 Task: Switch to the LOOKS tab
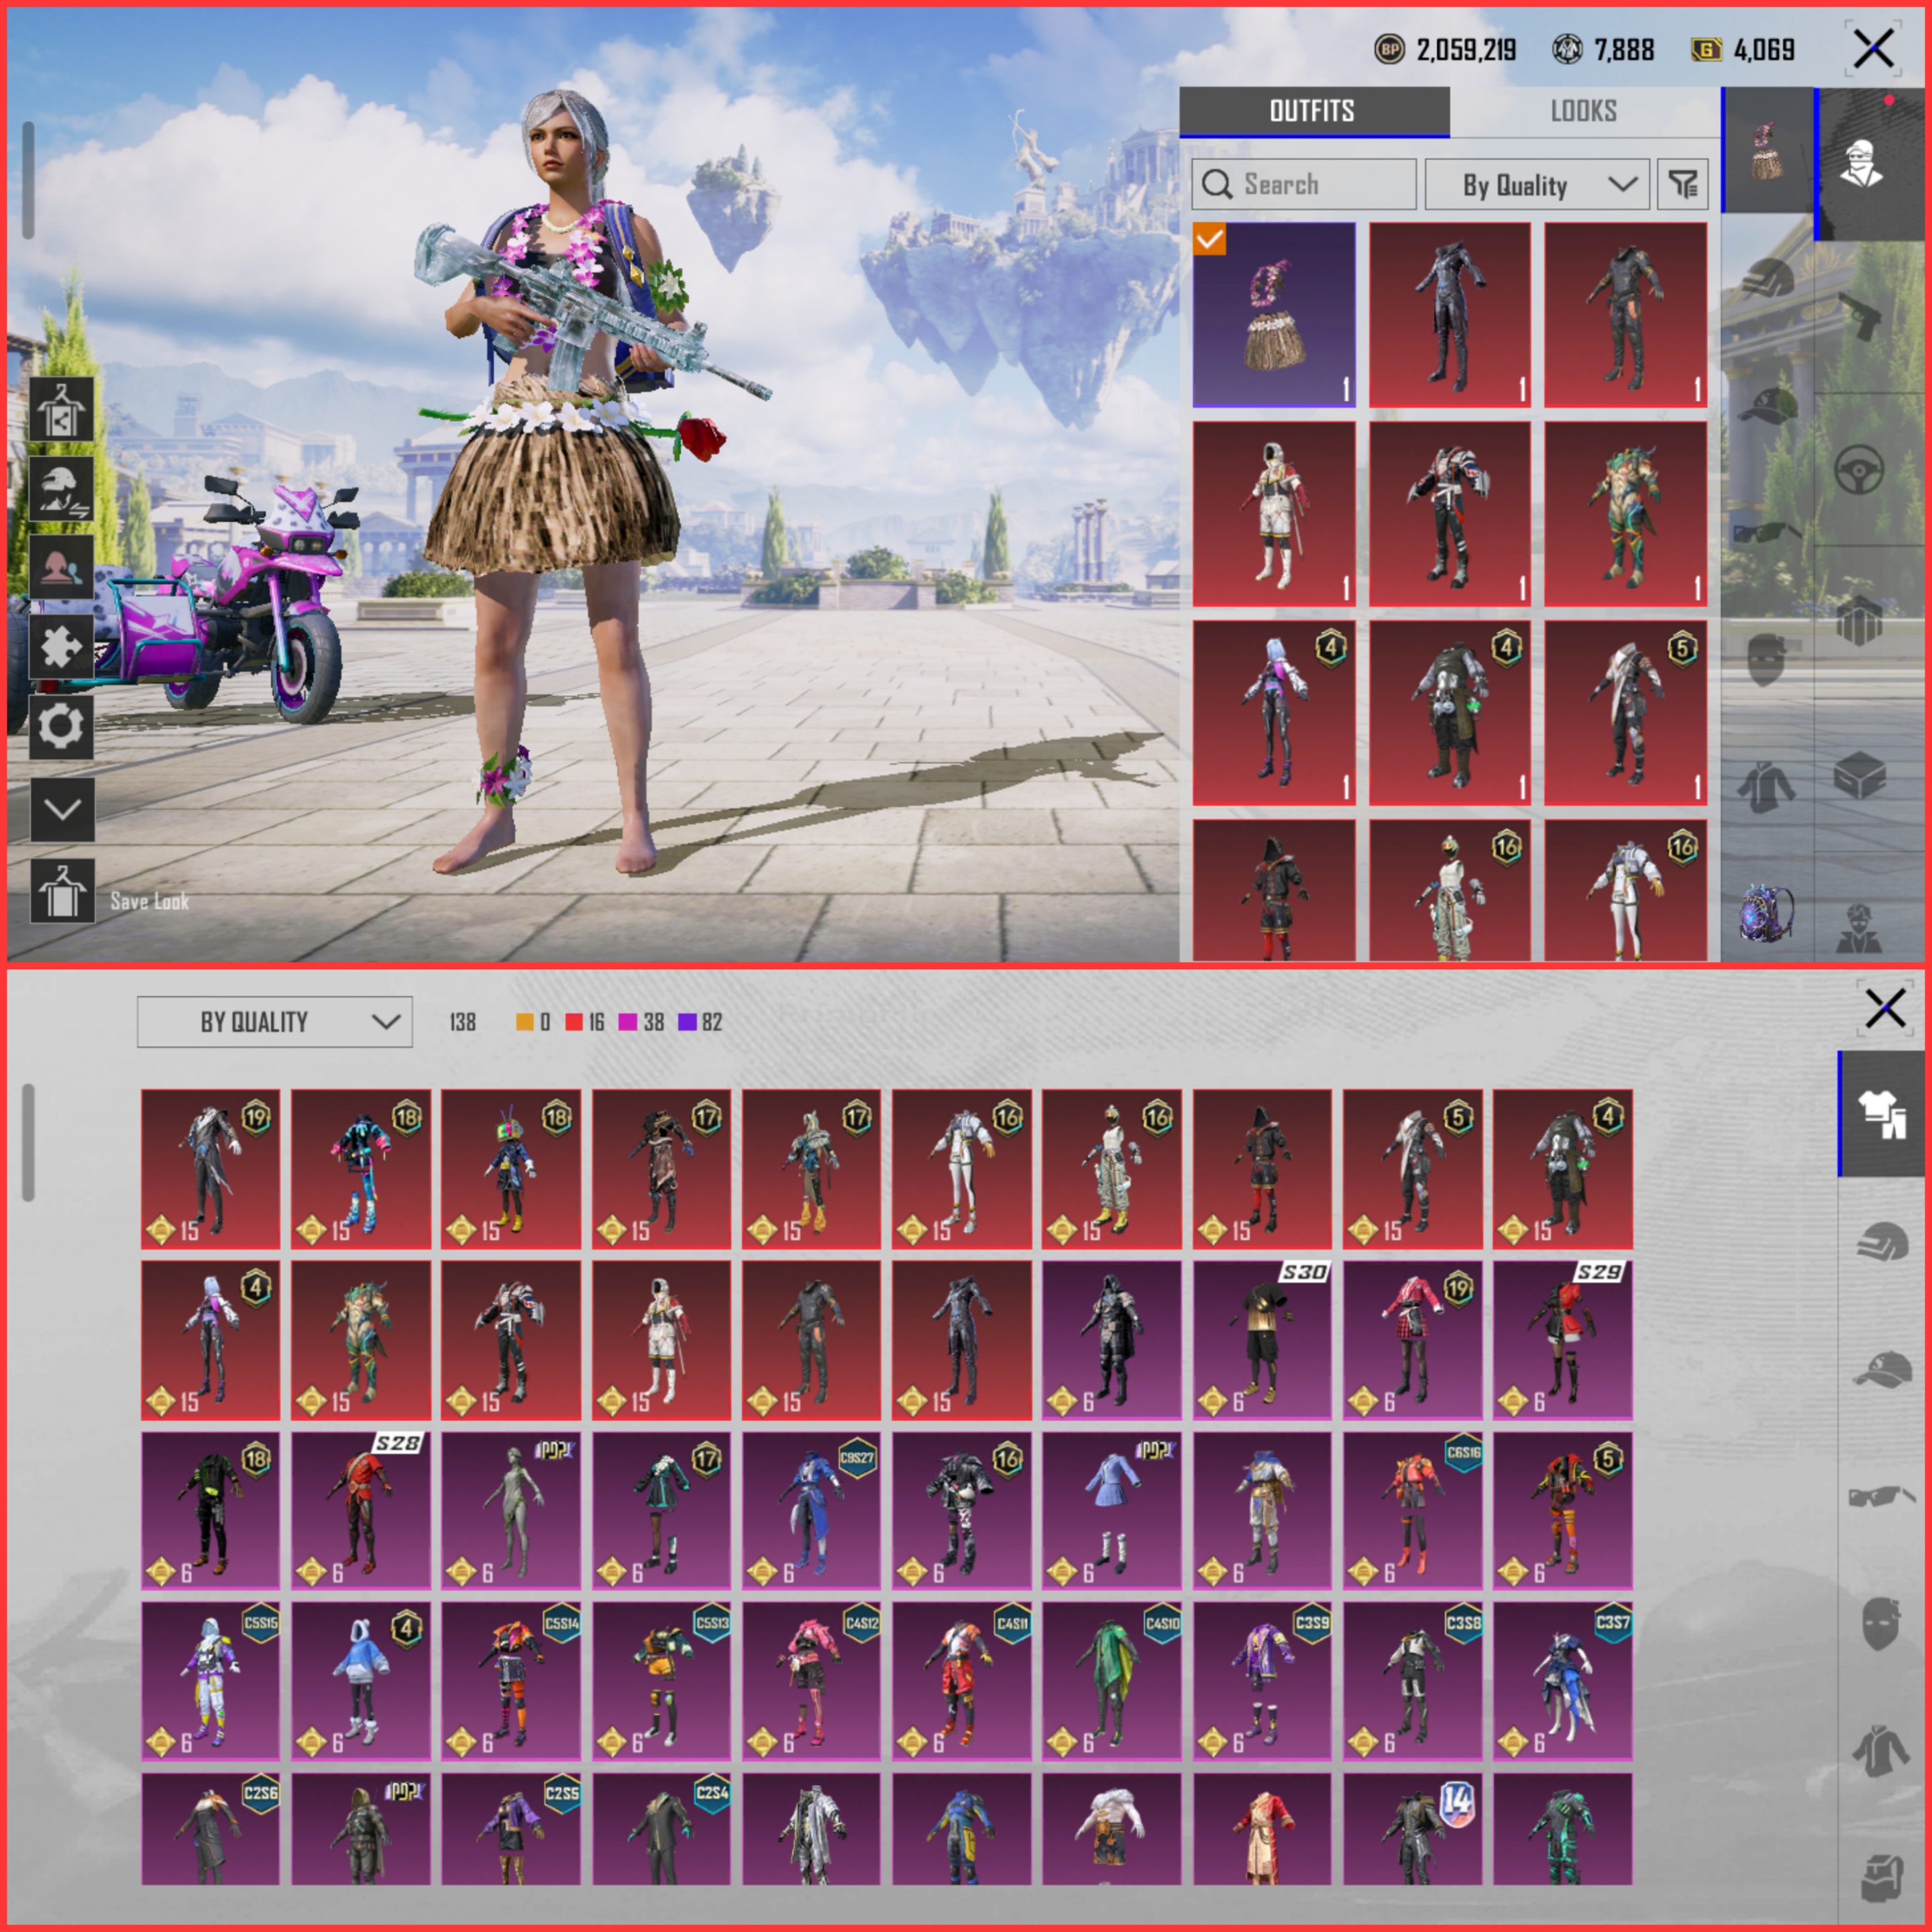pos(1584,111)
